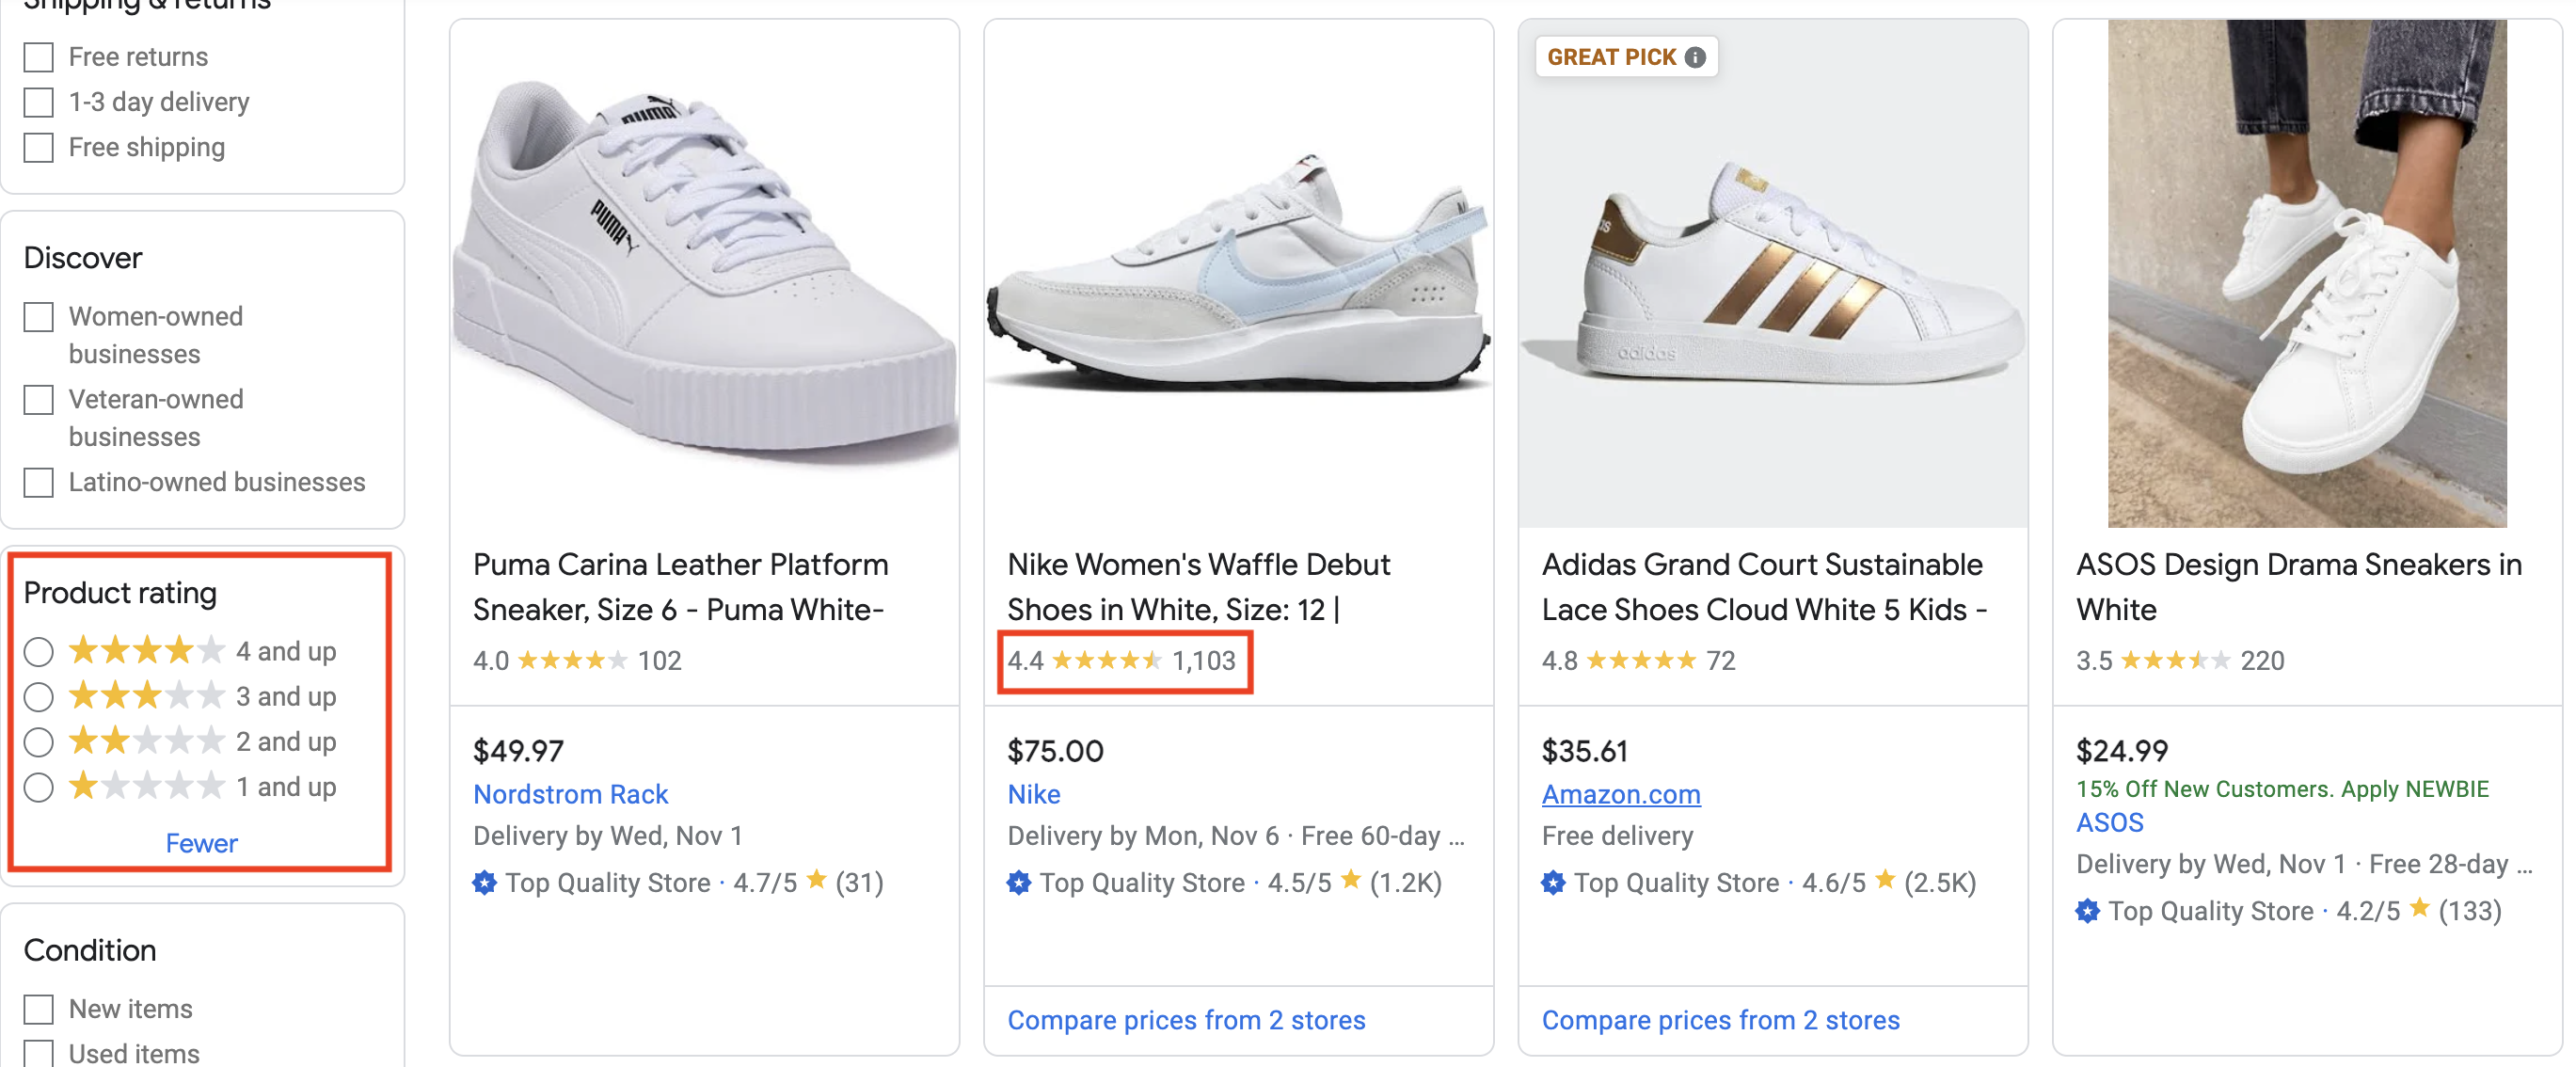Open the Amazon.com seller link
Screen dimensions: 2576x1067
tap(1620, 794)
